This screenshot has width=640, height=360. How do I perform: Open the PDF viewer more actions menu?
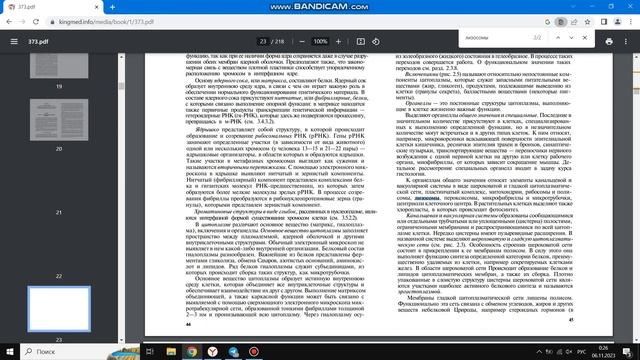pos(626,41)
